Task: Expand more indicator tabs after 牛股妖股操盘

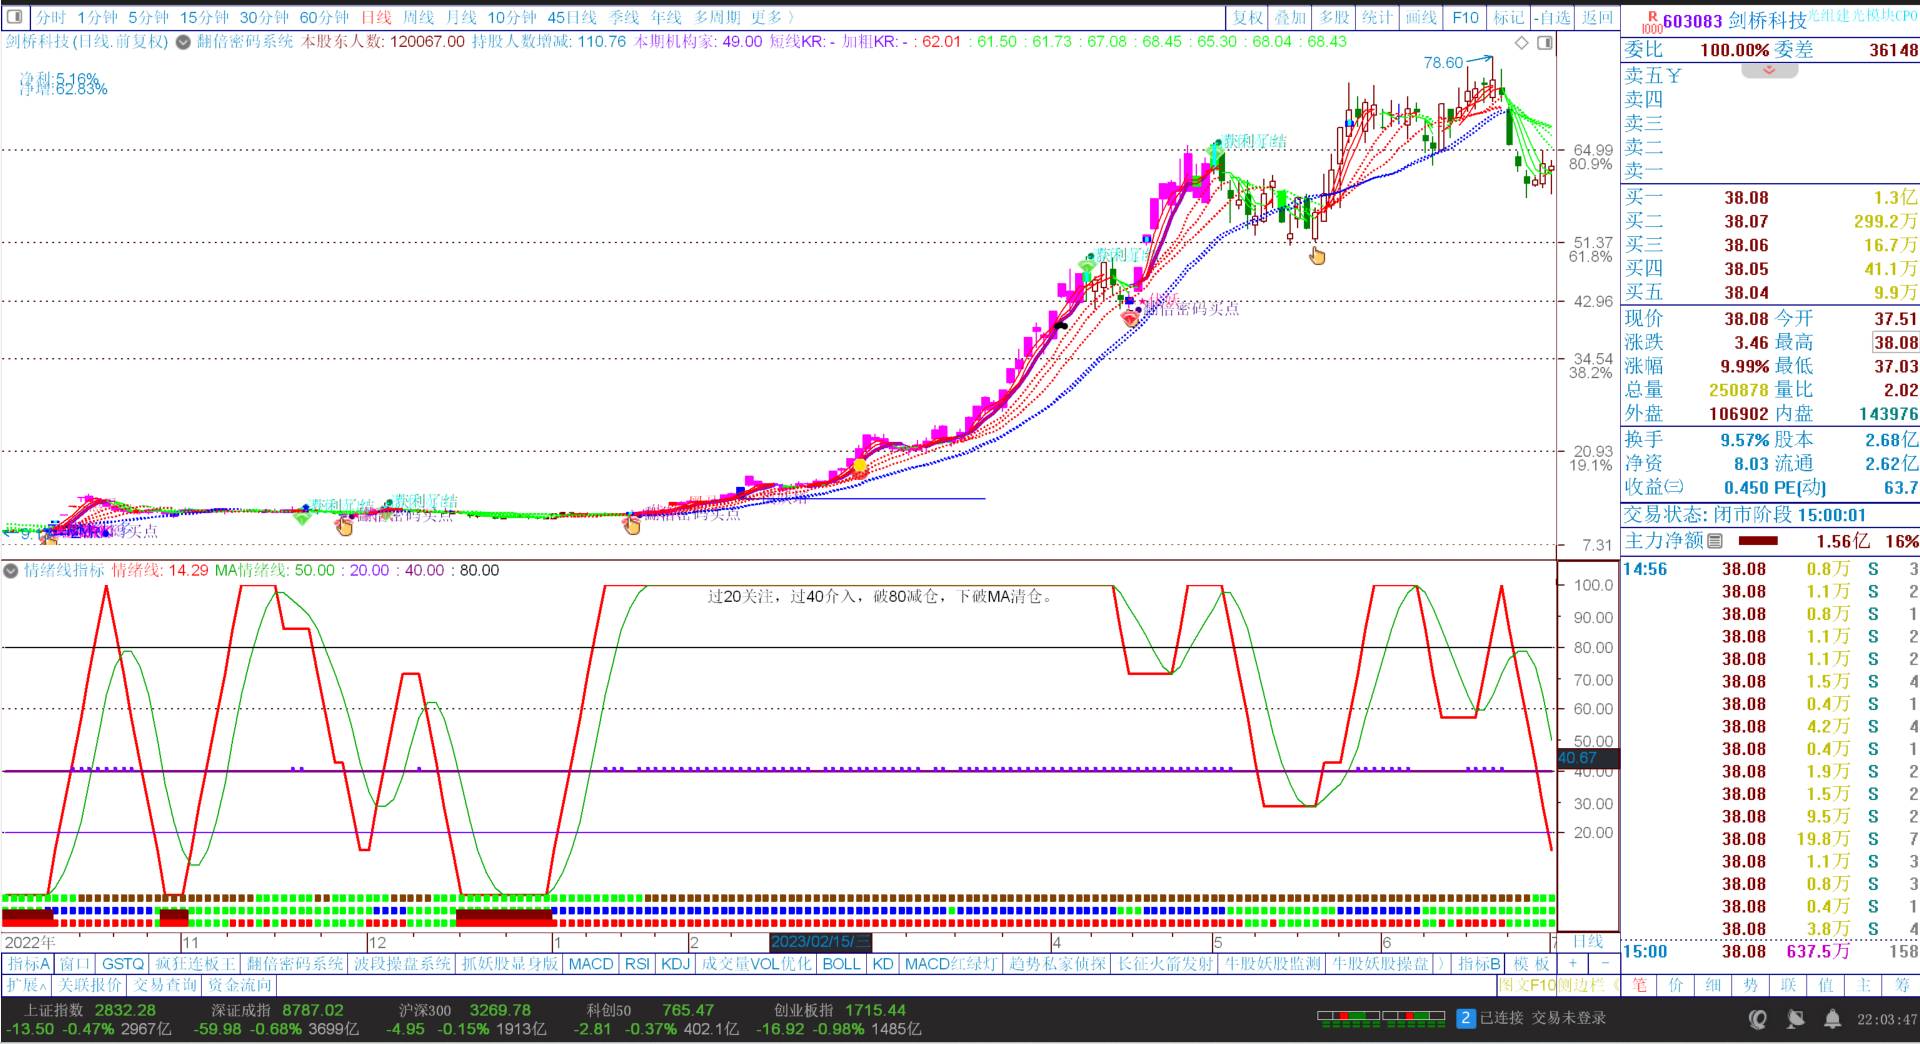Action: 1441,964
